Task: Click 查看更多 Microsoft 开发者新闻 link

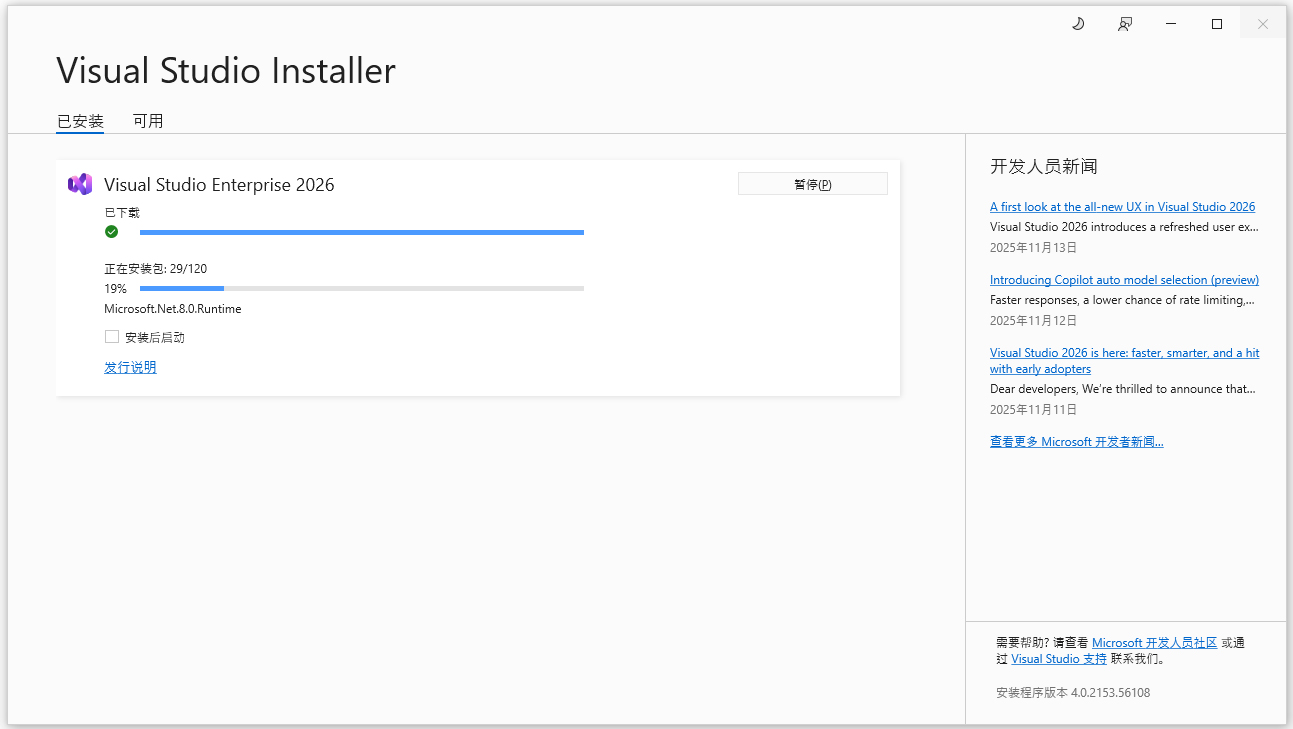Action: pos(1076,441)
